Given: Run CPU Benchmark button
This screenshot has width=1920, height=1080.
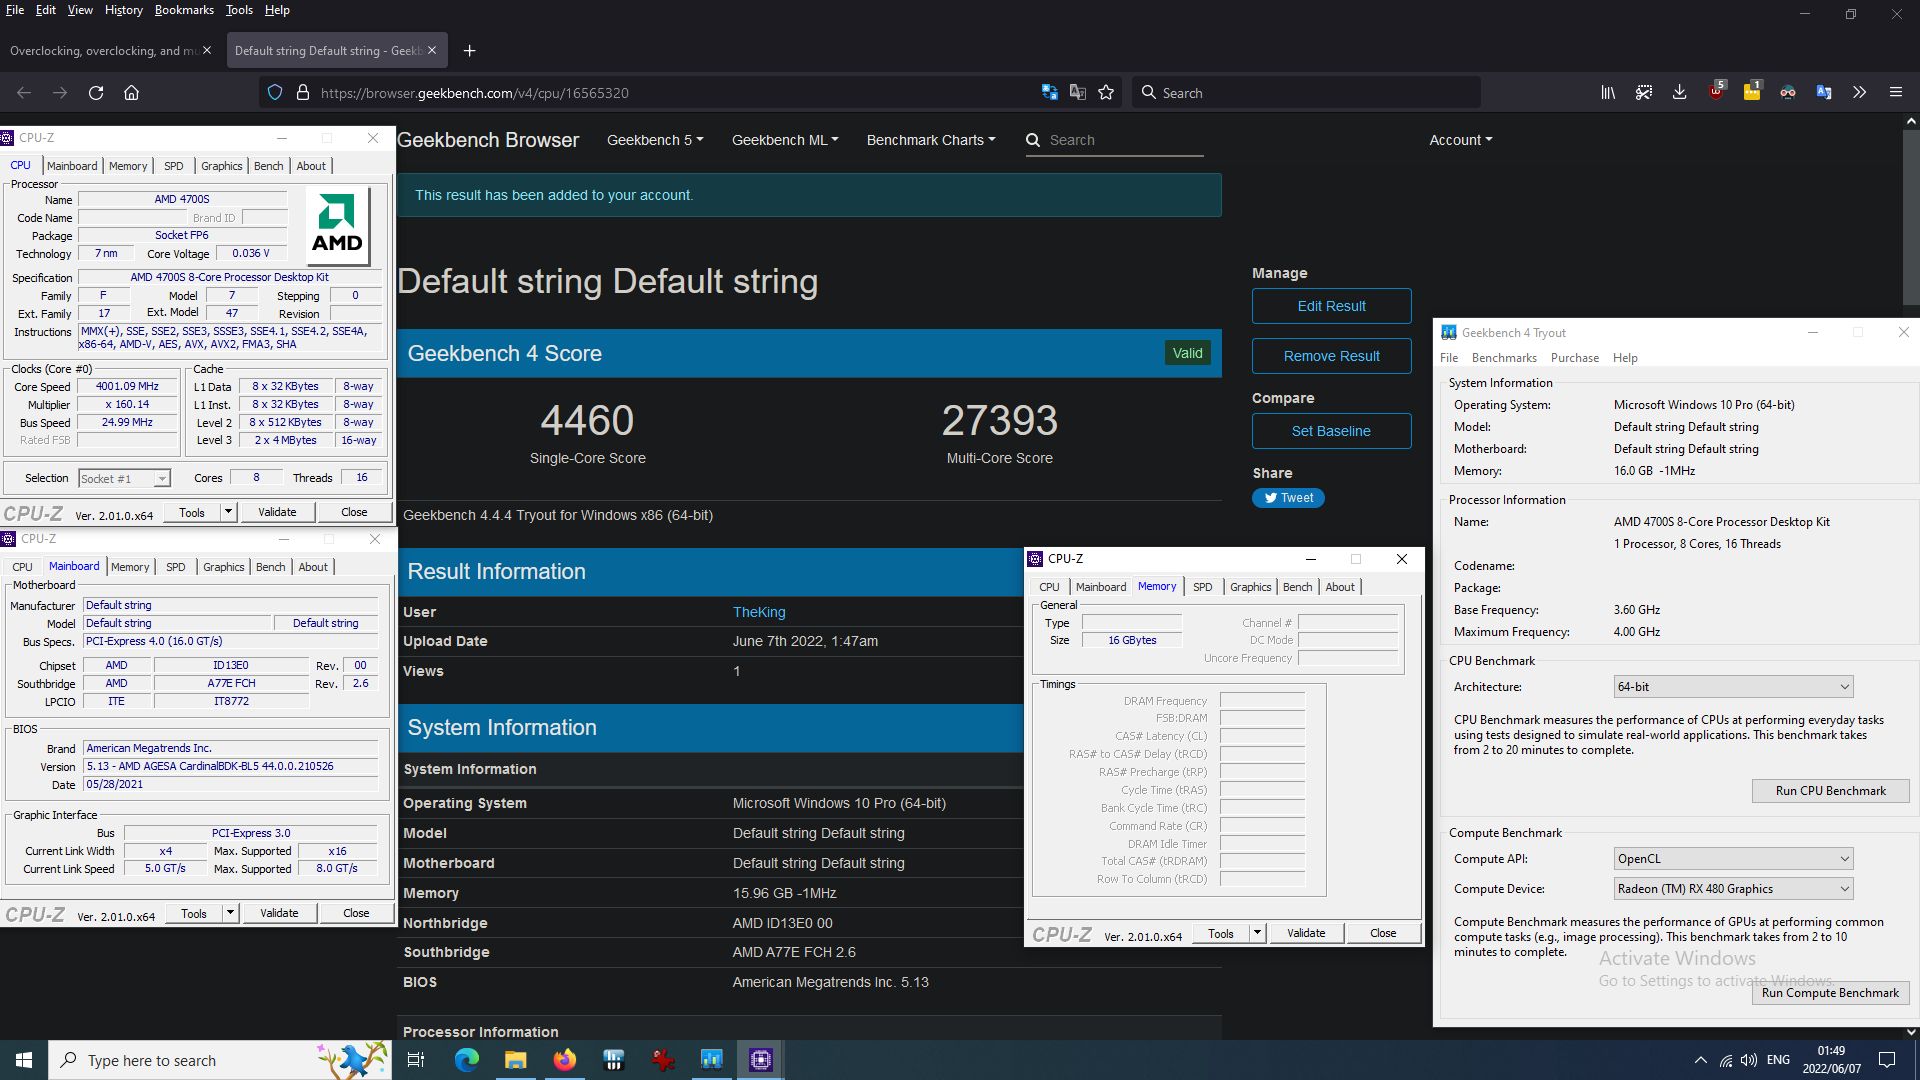Looking at the screenshot, I should point(1830,791).
